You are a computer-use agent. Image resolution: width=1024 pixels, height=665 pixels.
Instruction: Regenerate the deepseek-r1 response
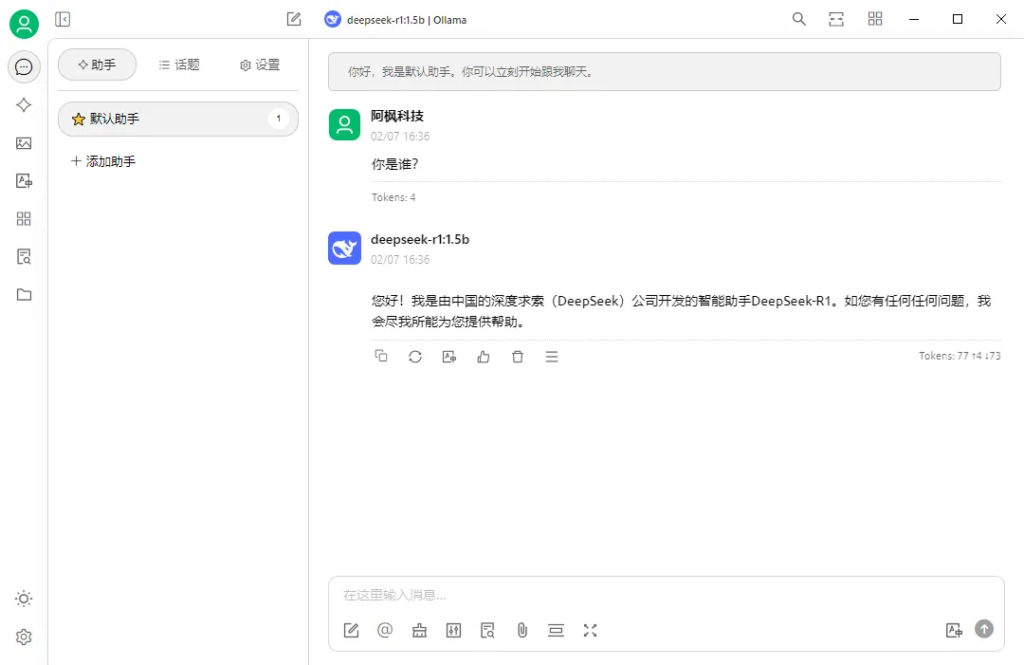(415, 356)
